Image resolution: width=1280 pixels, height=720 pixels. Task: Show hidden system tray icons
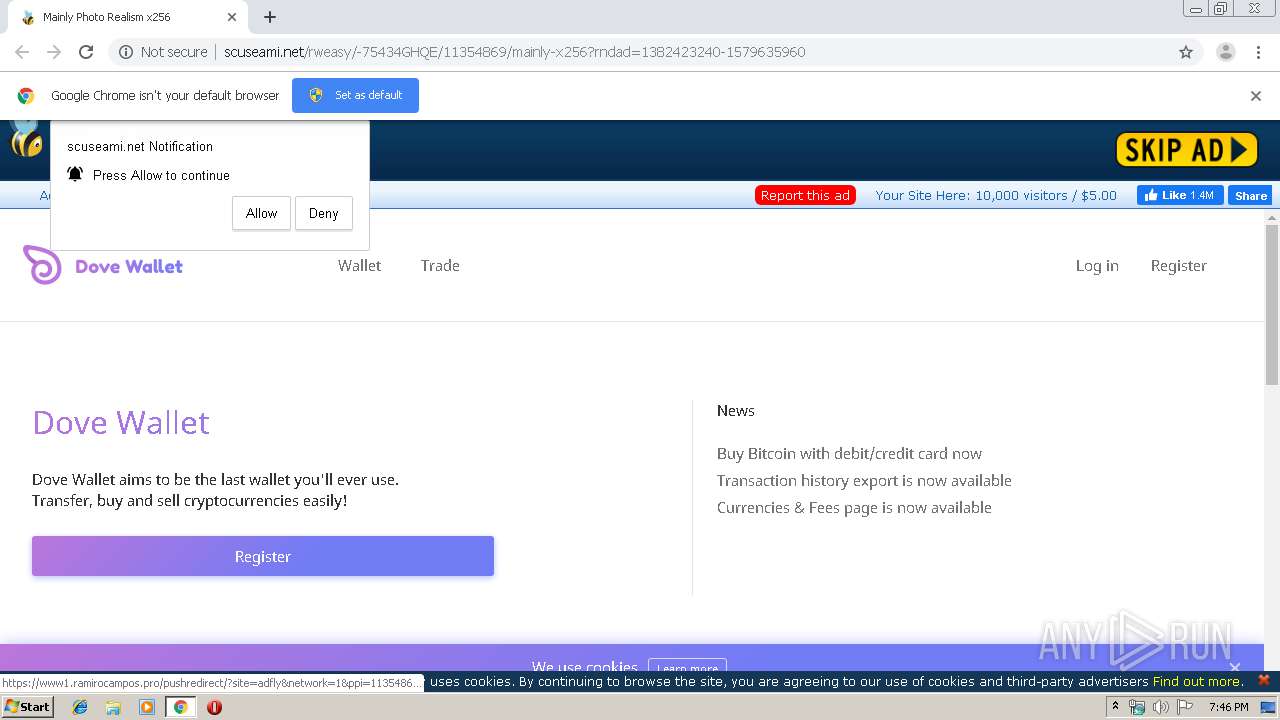coord(1116,707)
